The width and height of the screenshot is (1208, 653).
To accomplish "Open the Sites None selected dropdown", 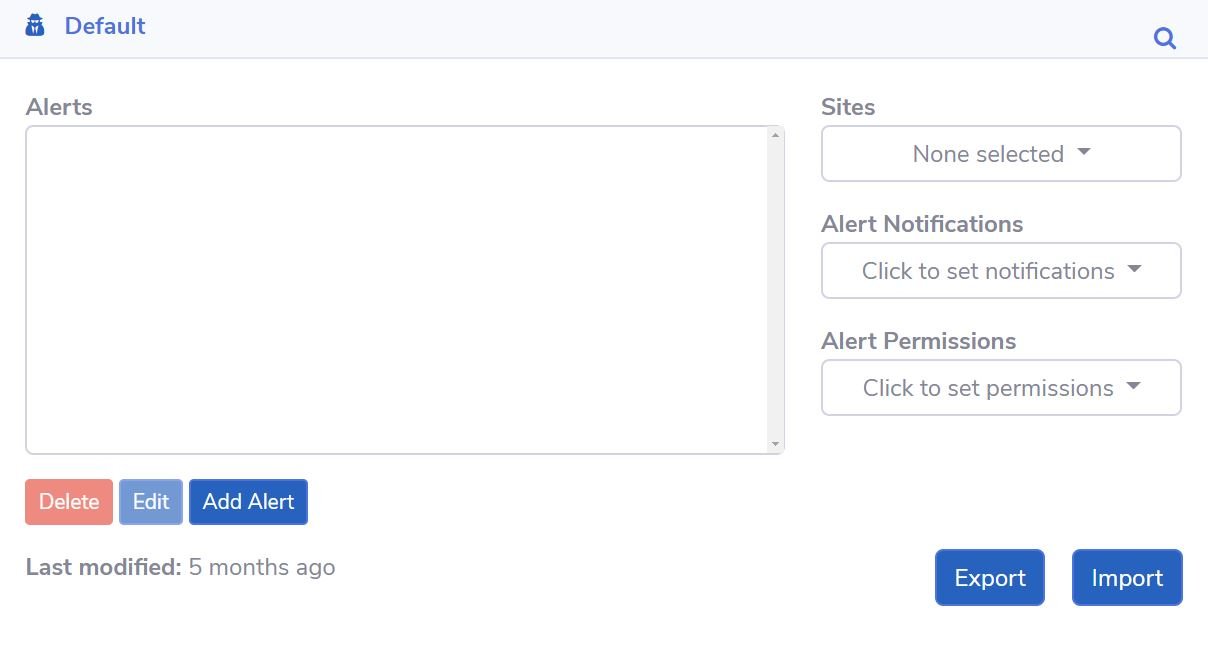I will [x=1001, y=154].
